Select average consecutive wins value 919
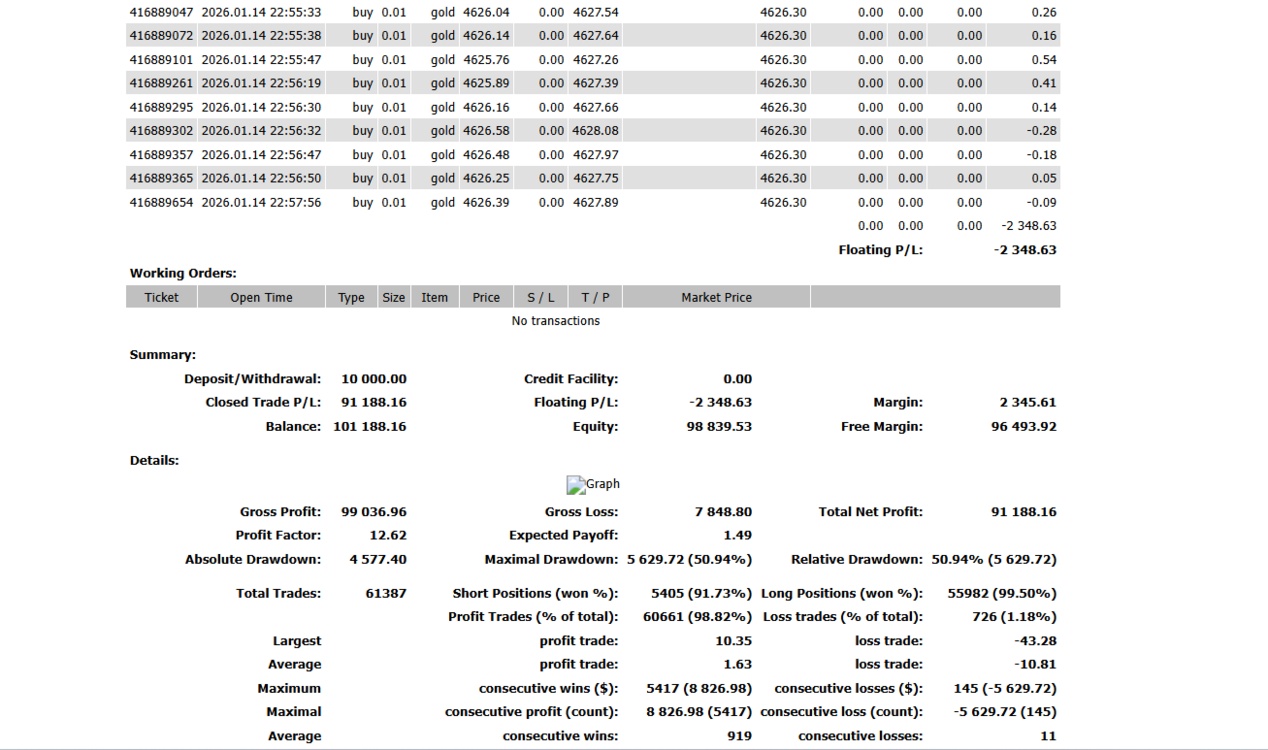This screenshot has width=1268, height=750. [739, 736]
